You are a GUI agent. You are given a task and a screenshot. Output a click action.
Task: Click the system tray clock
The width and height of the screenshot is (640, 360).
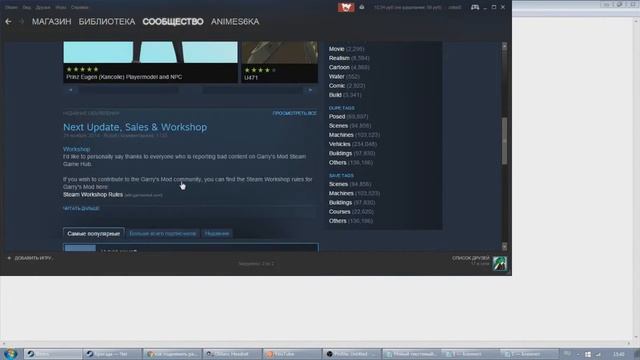click(x=619, y=354)
